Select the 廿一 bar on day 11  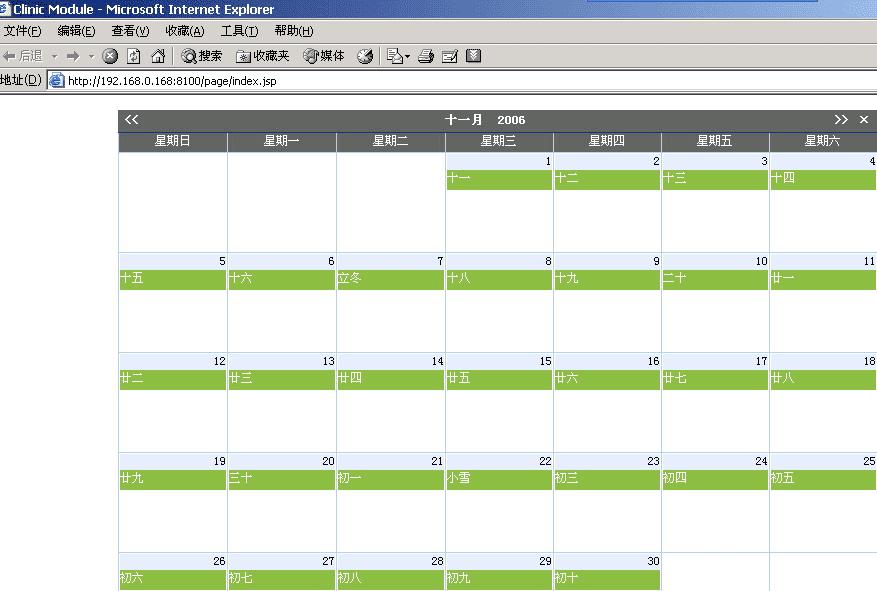[823, 279]
